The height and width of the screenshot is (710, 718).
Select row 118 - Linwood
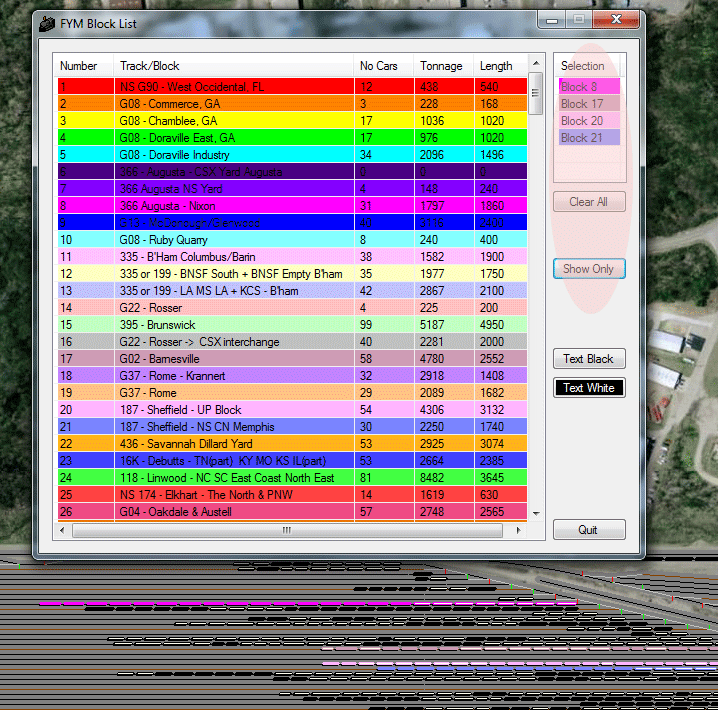pyautogui.click(x=292, y=477)
